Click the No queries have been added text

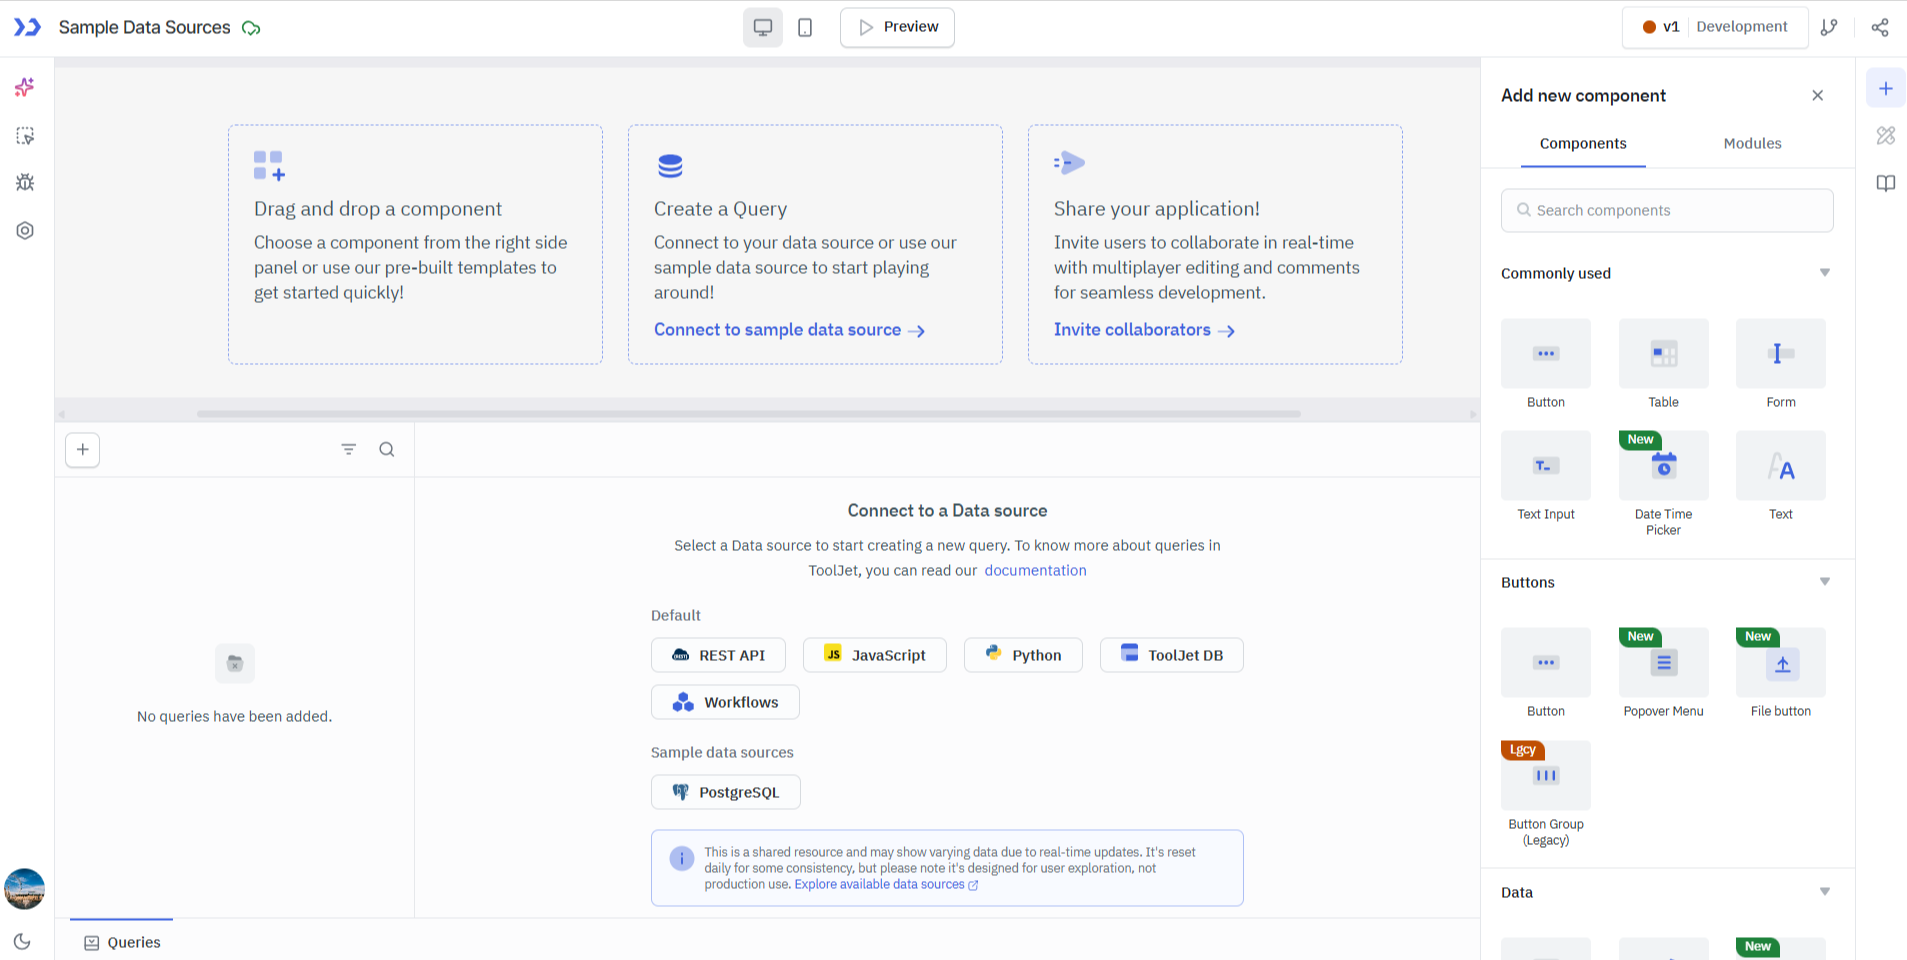point(234,716)
